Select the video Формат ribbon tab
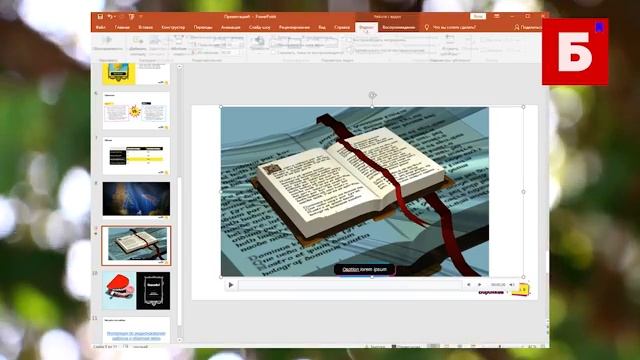 [x=366, y=27]
